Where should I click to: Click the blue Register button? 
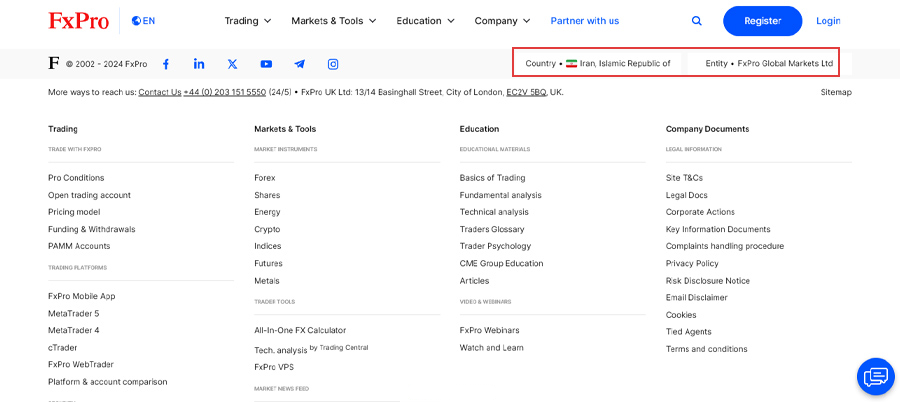click(762, 21)
